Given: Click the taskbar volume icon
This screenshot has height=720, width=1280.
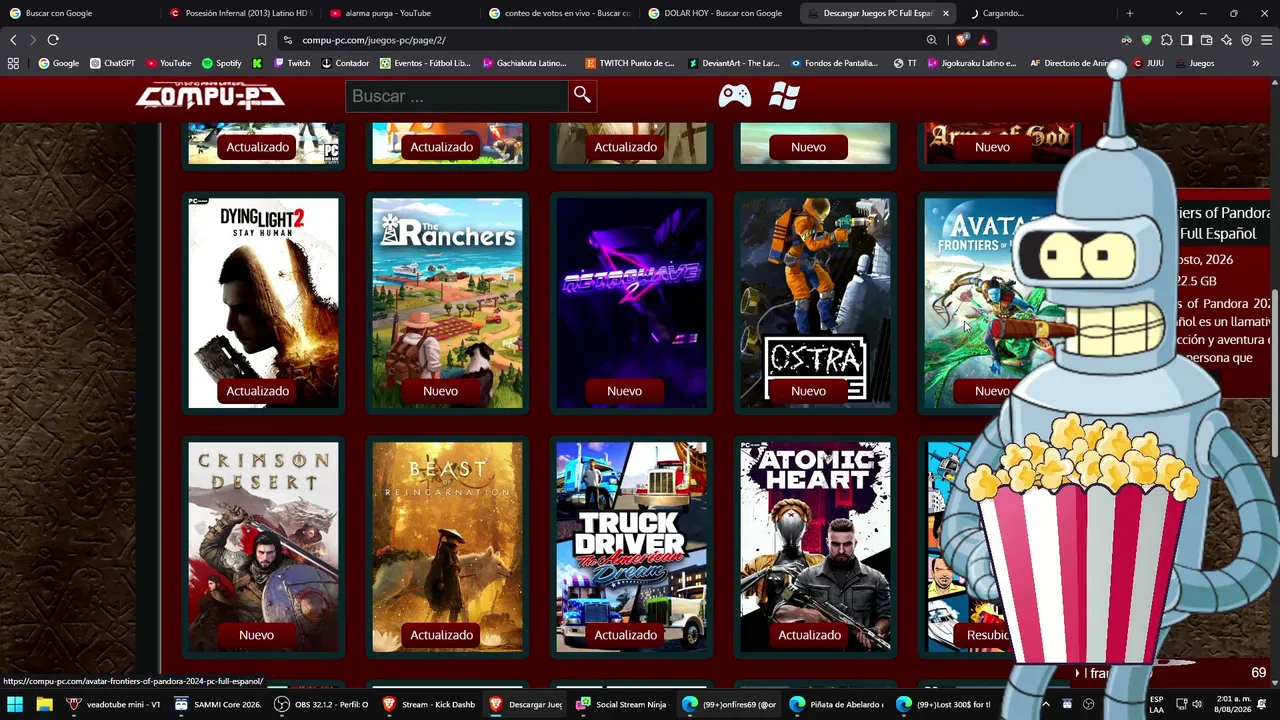Looking at the screenshot, I should (1198, 704).
